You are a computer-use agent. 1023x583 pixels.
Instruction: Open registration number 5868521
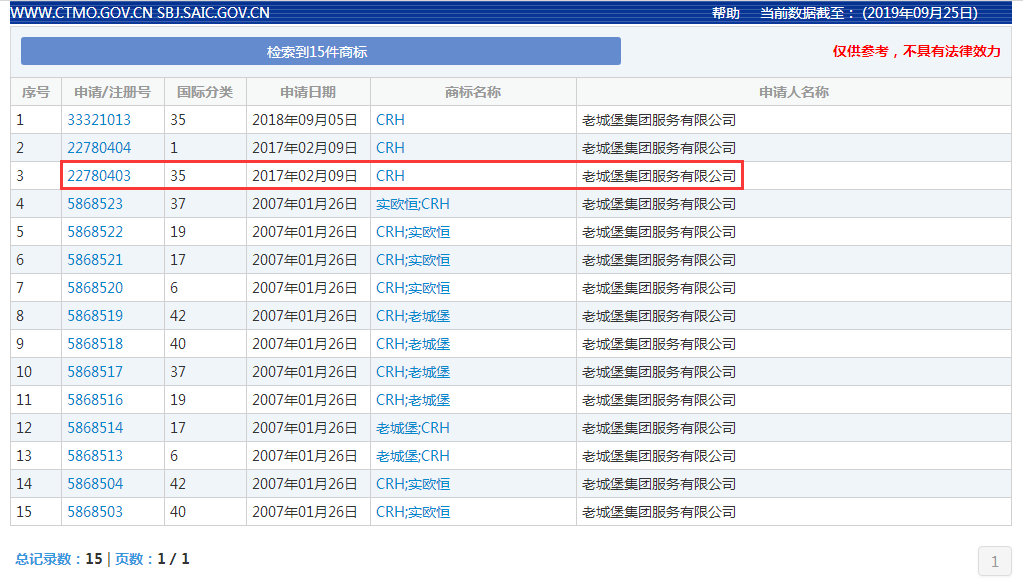95,260
